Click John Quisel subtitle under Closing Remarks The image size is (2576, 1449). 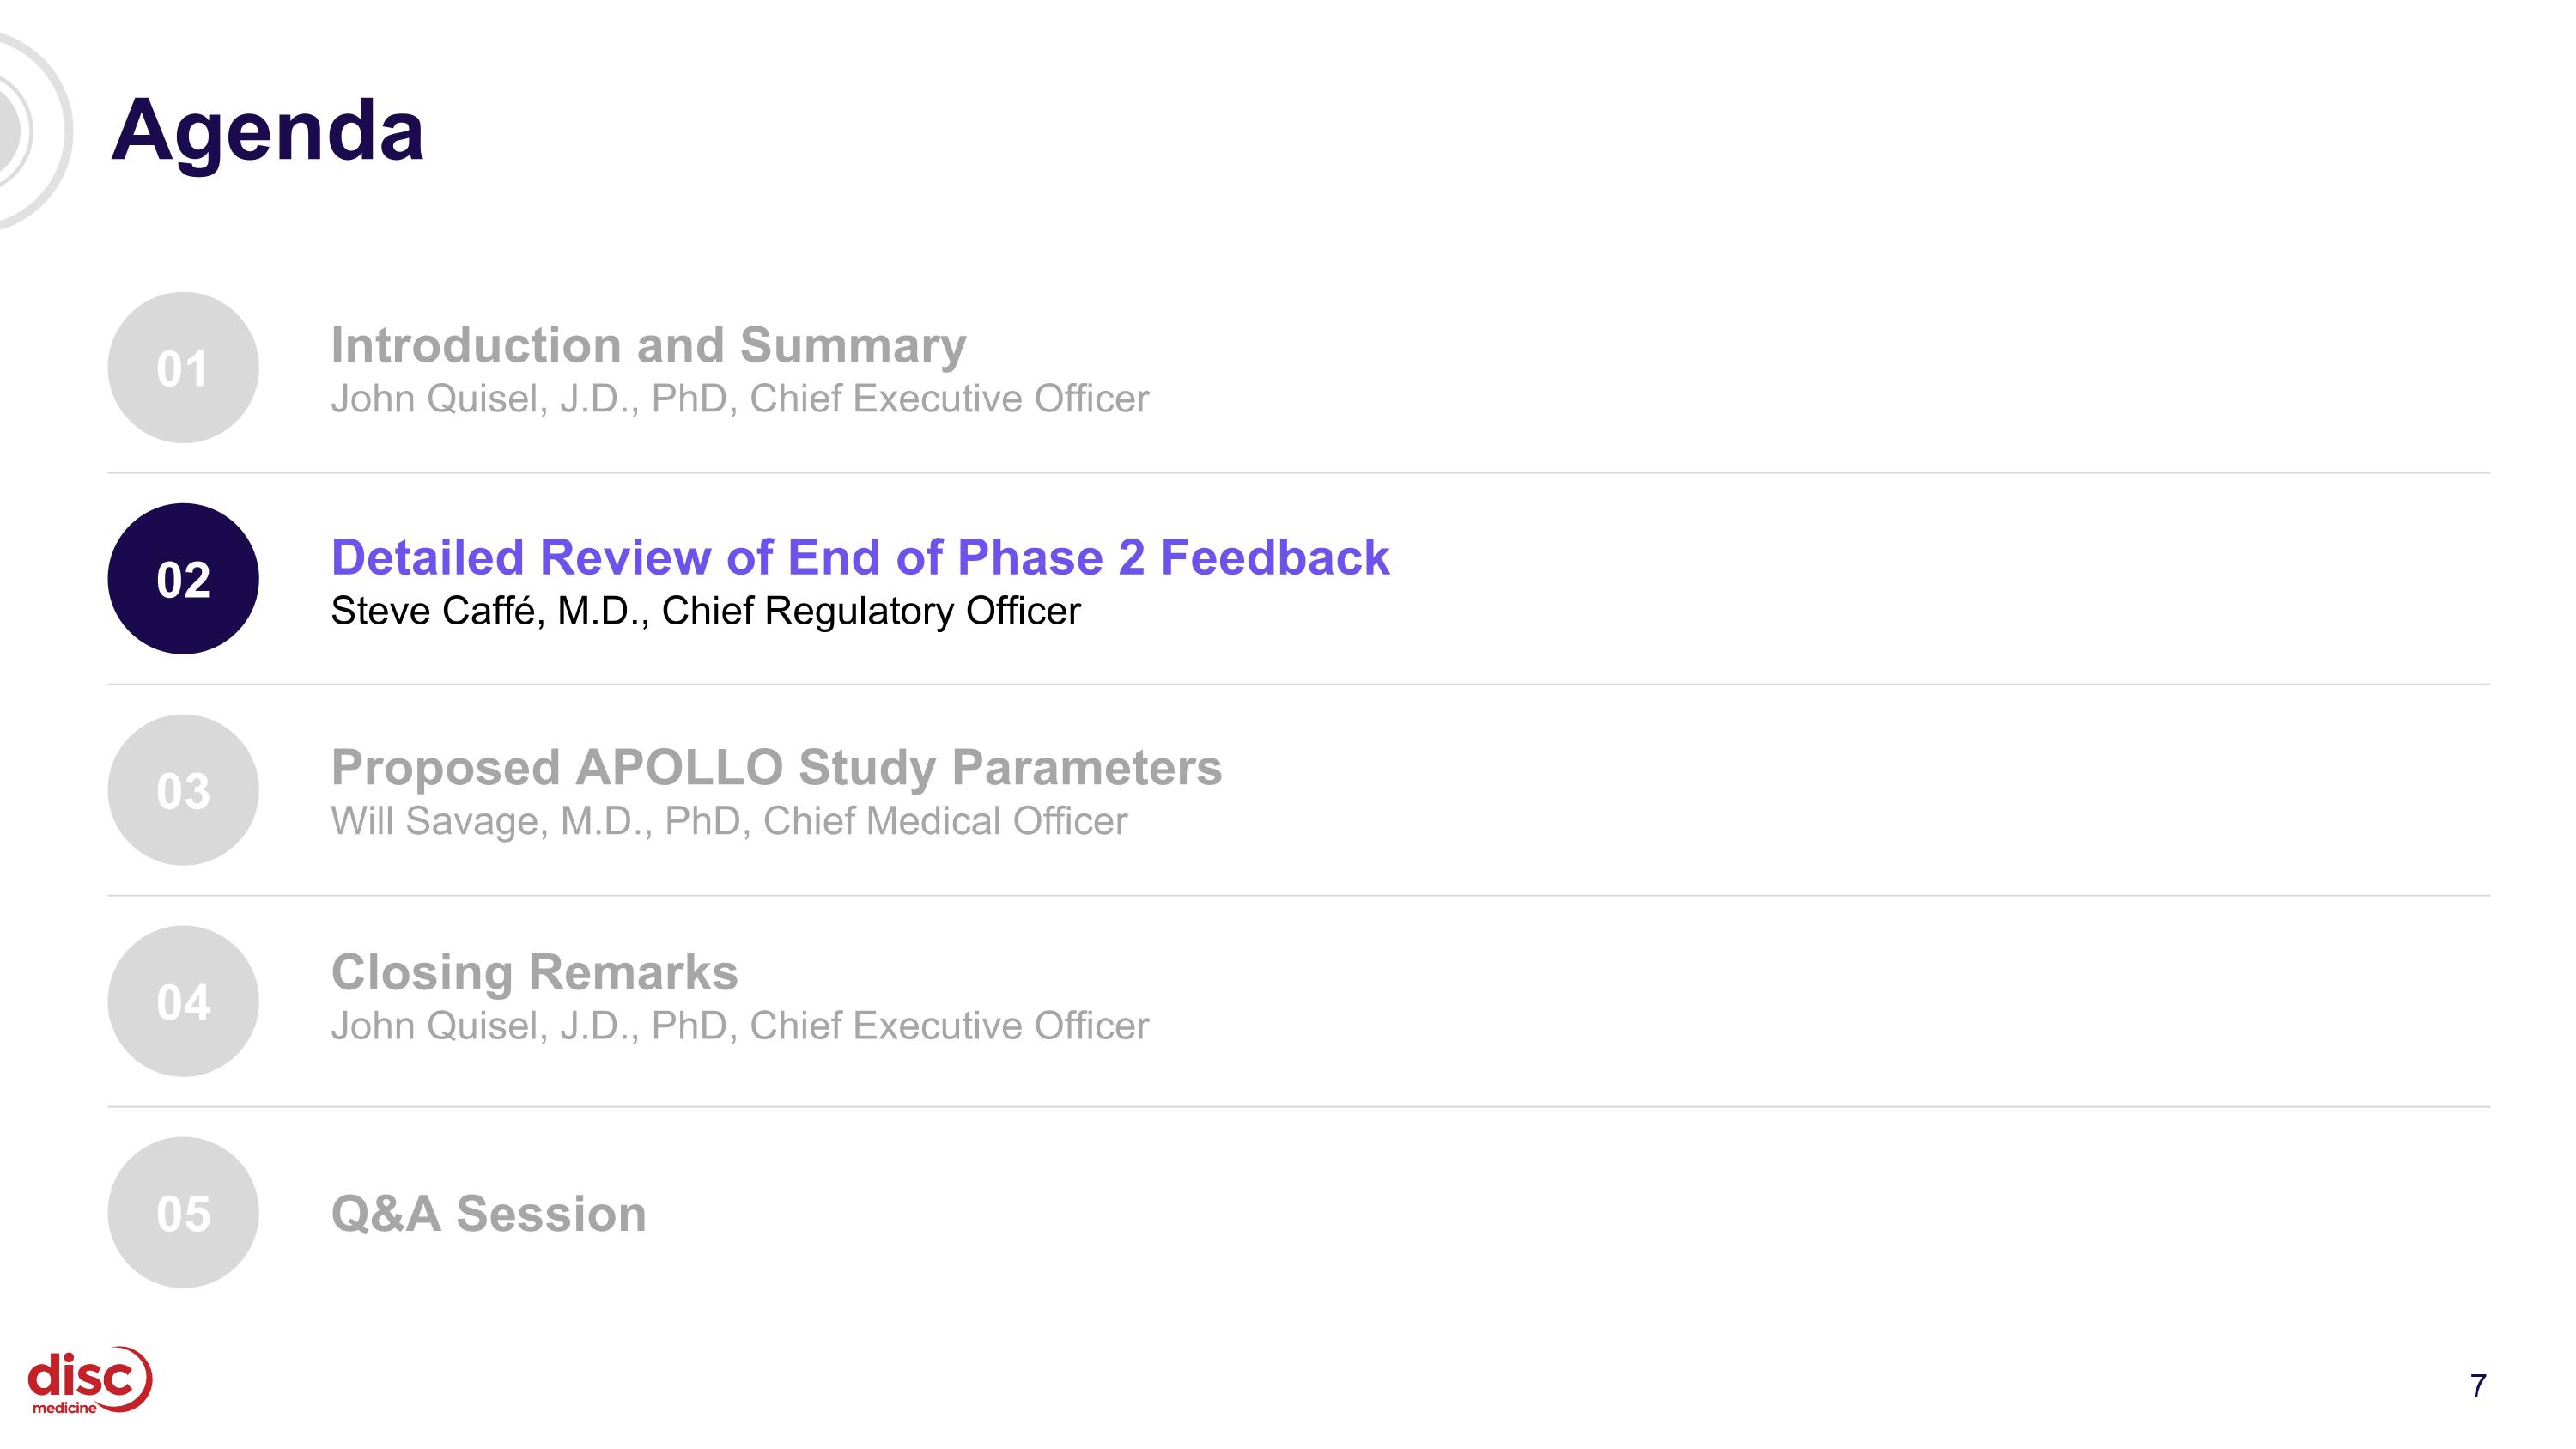tap(740, 1026)
